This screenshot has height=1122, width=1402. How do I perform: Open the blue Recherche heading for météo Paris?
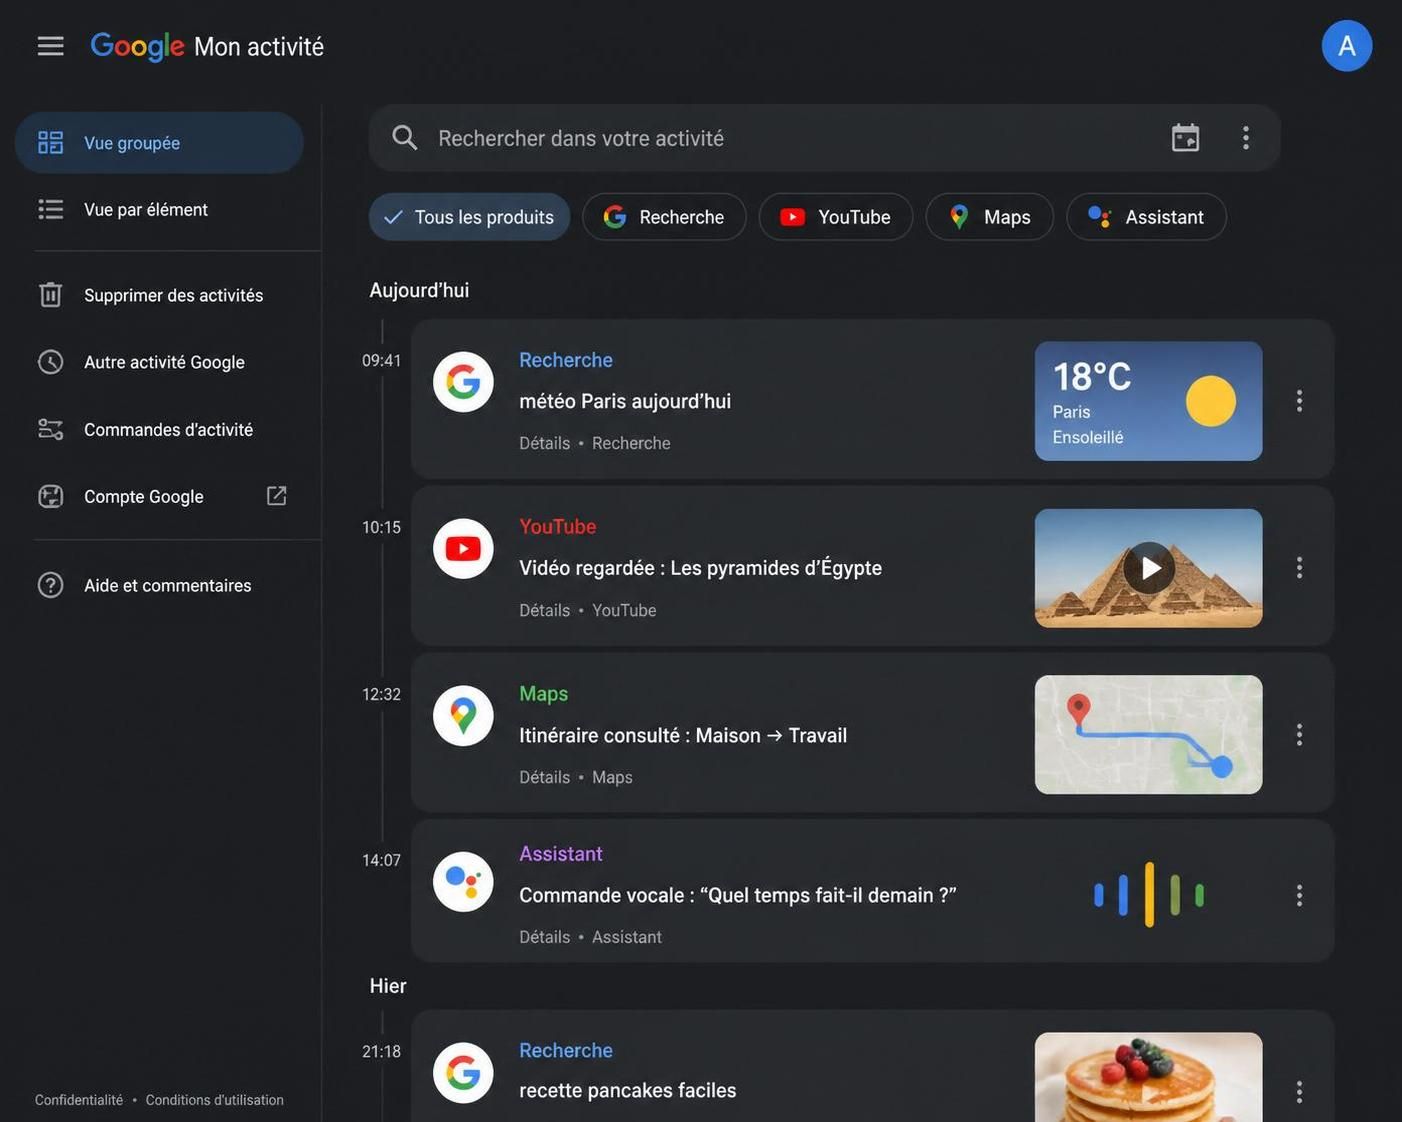click(566, 360)
